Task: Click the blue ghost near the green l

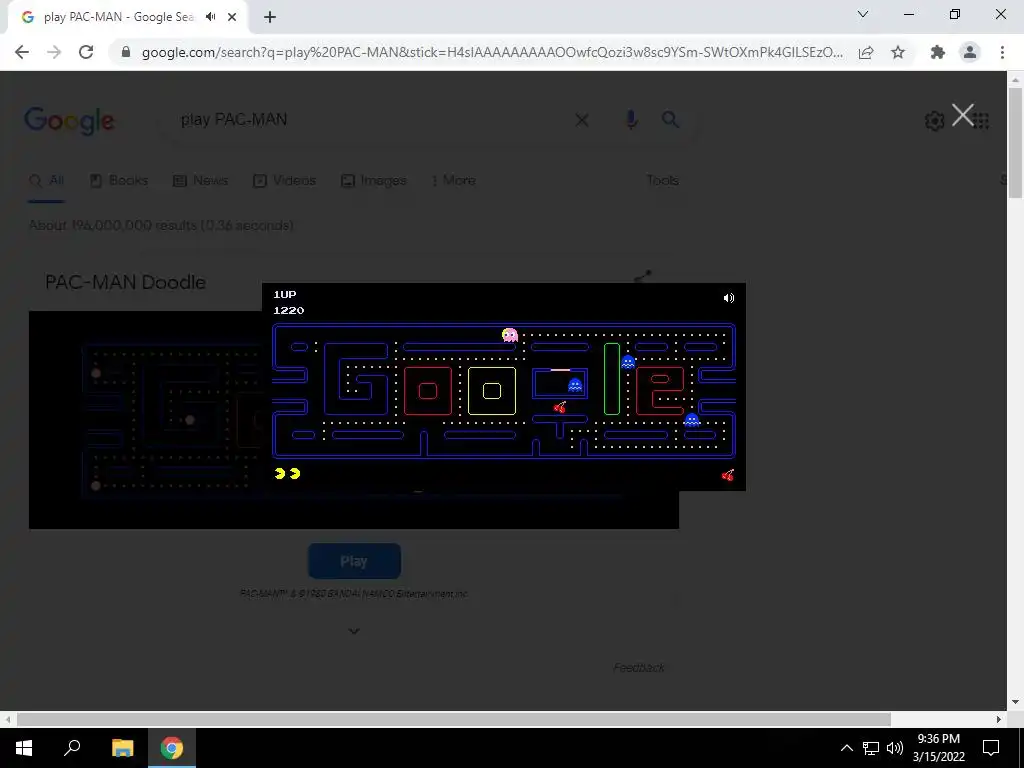Action: [x=628, y=361]
